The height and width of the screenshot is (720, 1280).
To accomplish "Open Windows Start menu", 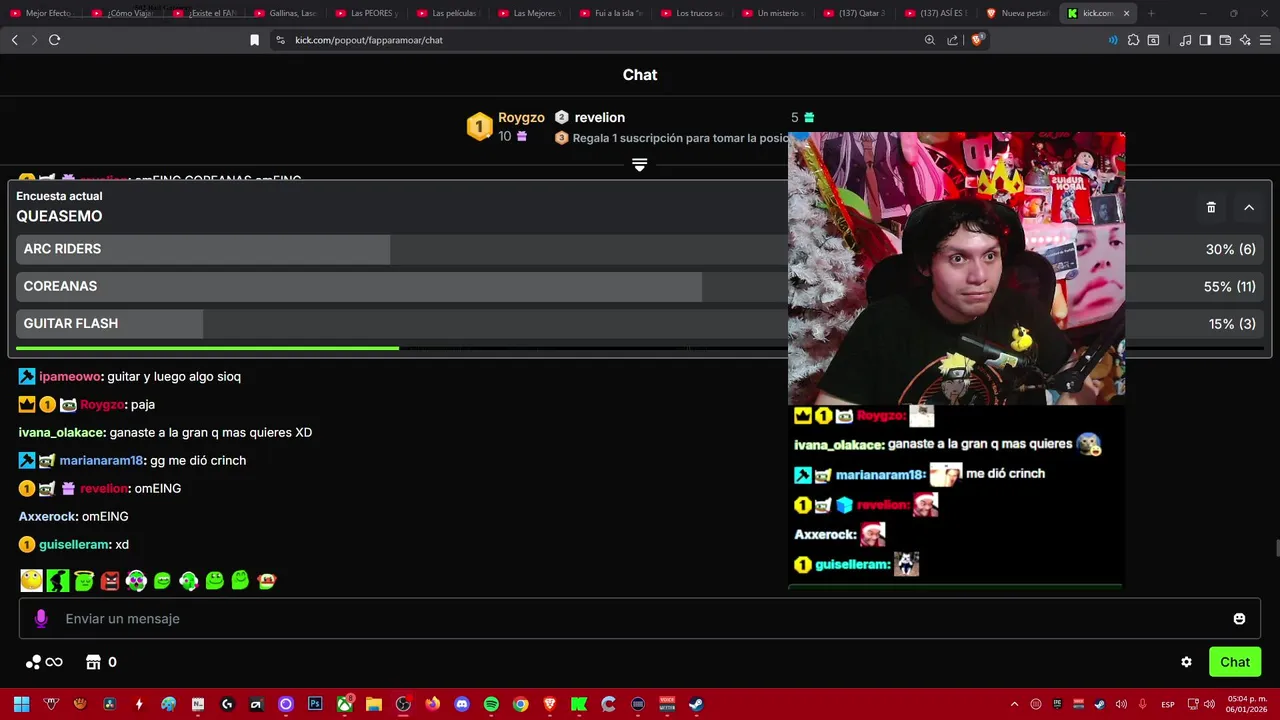I will (21, 704).
